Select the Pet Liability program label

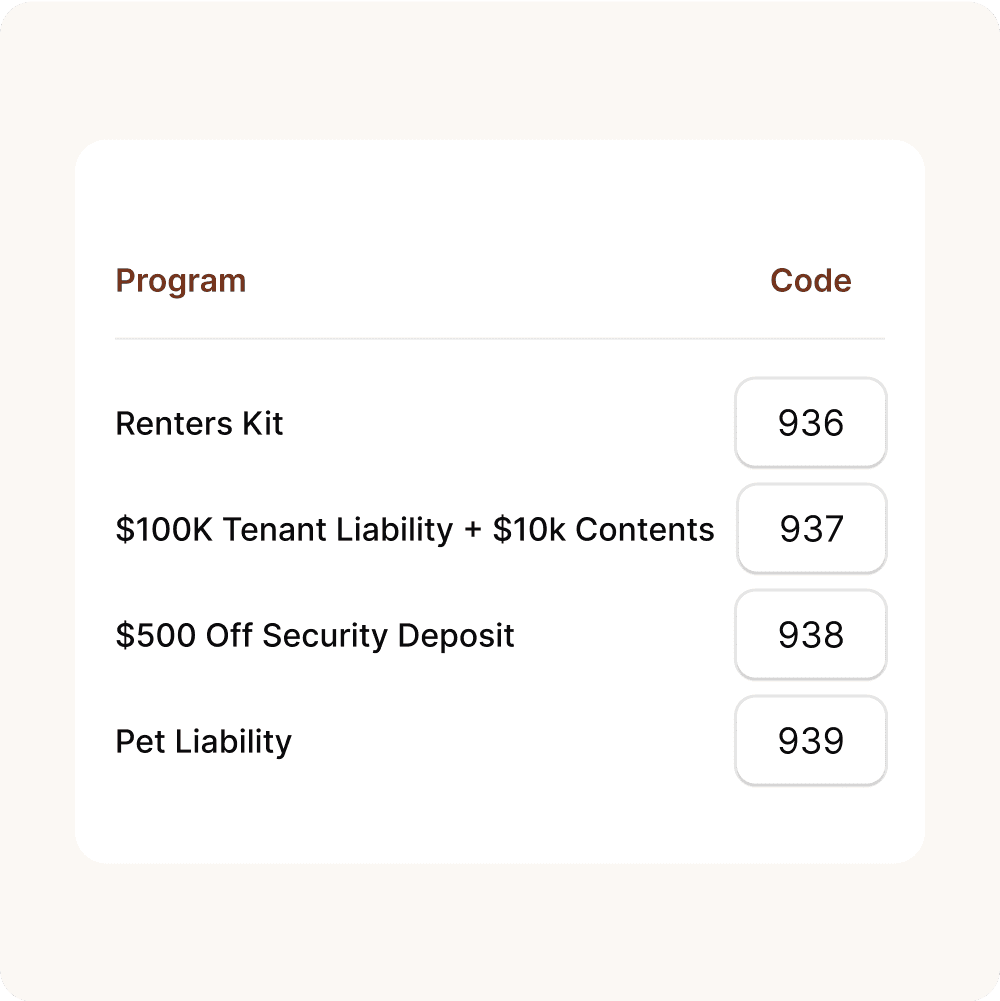tap(204, 742)
